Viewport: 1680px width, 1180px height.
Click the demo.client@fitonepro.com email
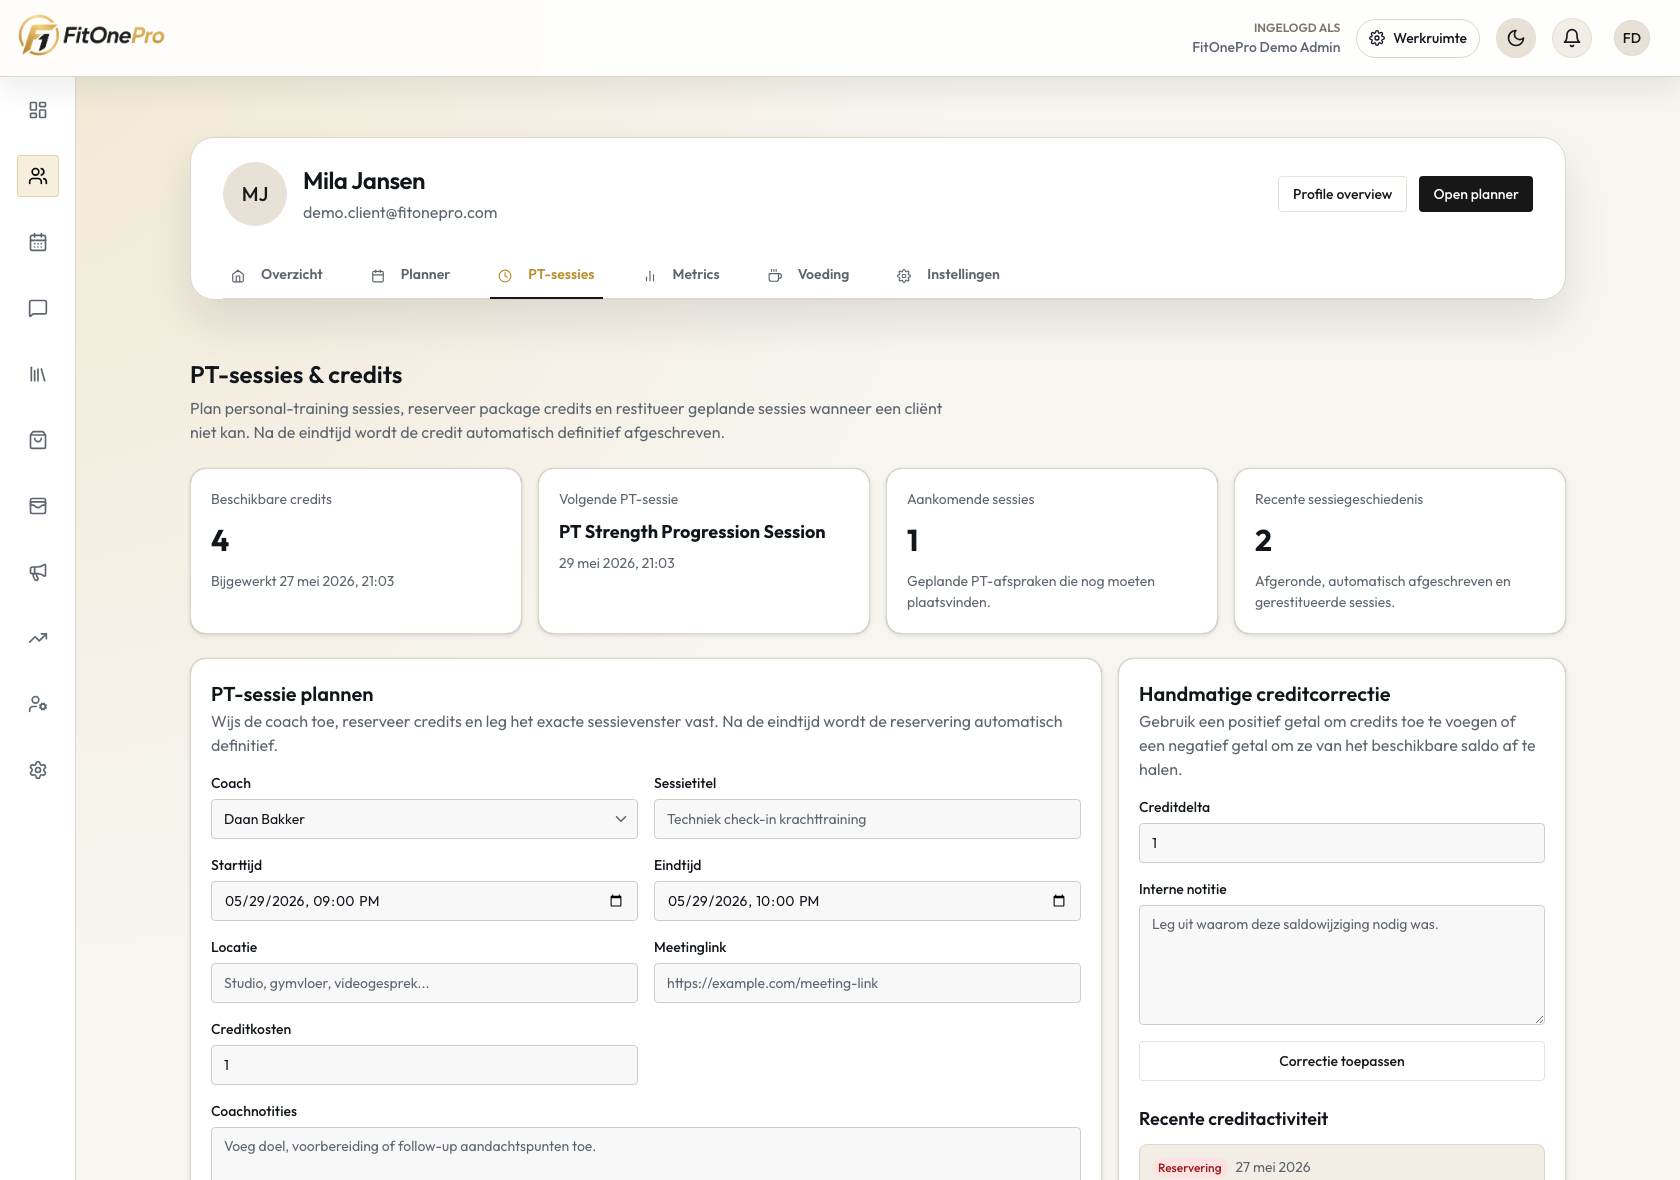click(400, 213)
